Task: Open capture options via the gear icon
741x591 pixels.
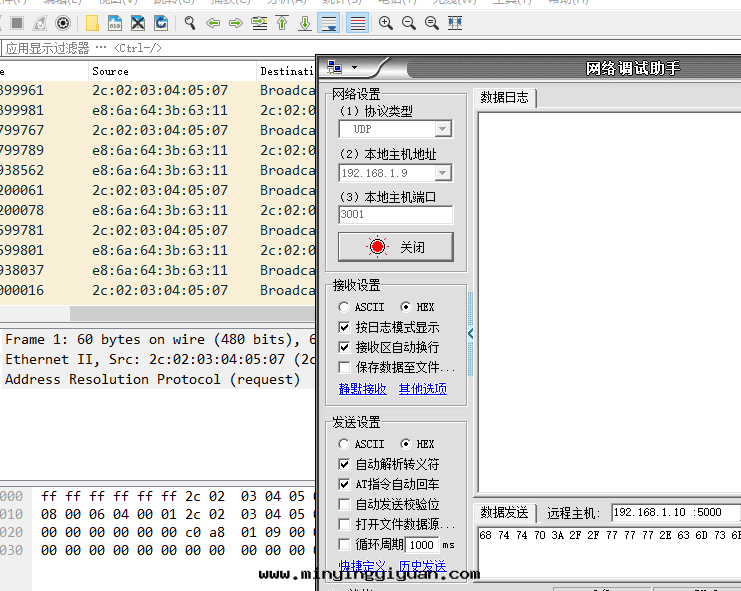Action: (63, 23)
